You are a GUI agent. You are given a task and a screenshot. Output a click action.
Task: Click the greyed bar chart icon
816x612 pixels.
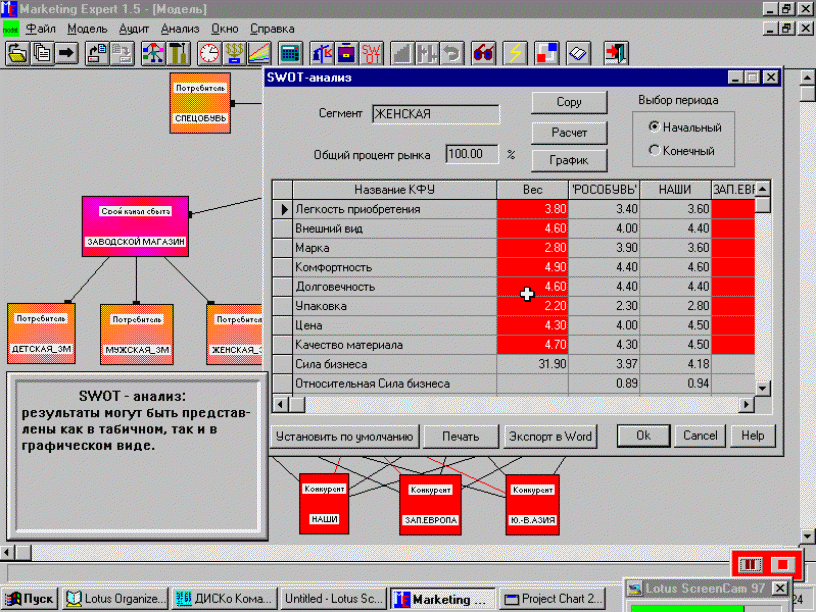(402, 53)
